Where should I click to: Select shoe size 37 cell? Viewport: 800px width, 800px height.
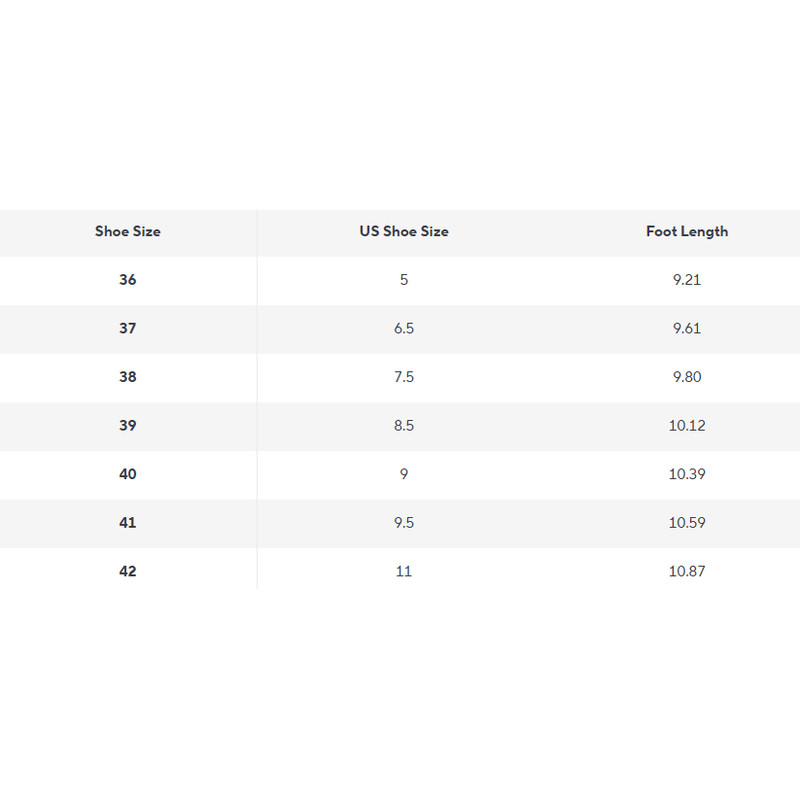128,328
